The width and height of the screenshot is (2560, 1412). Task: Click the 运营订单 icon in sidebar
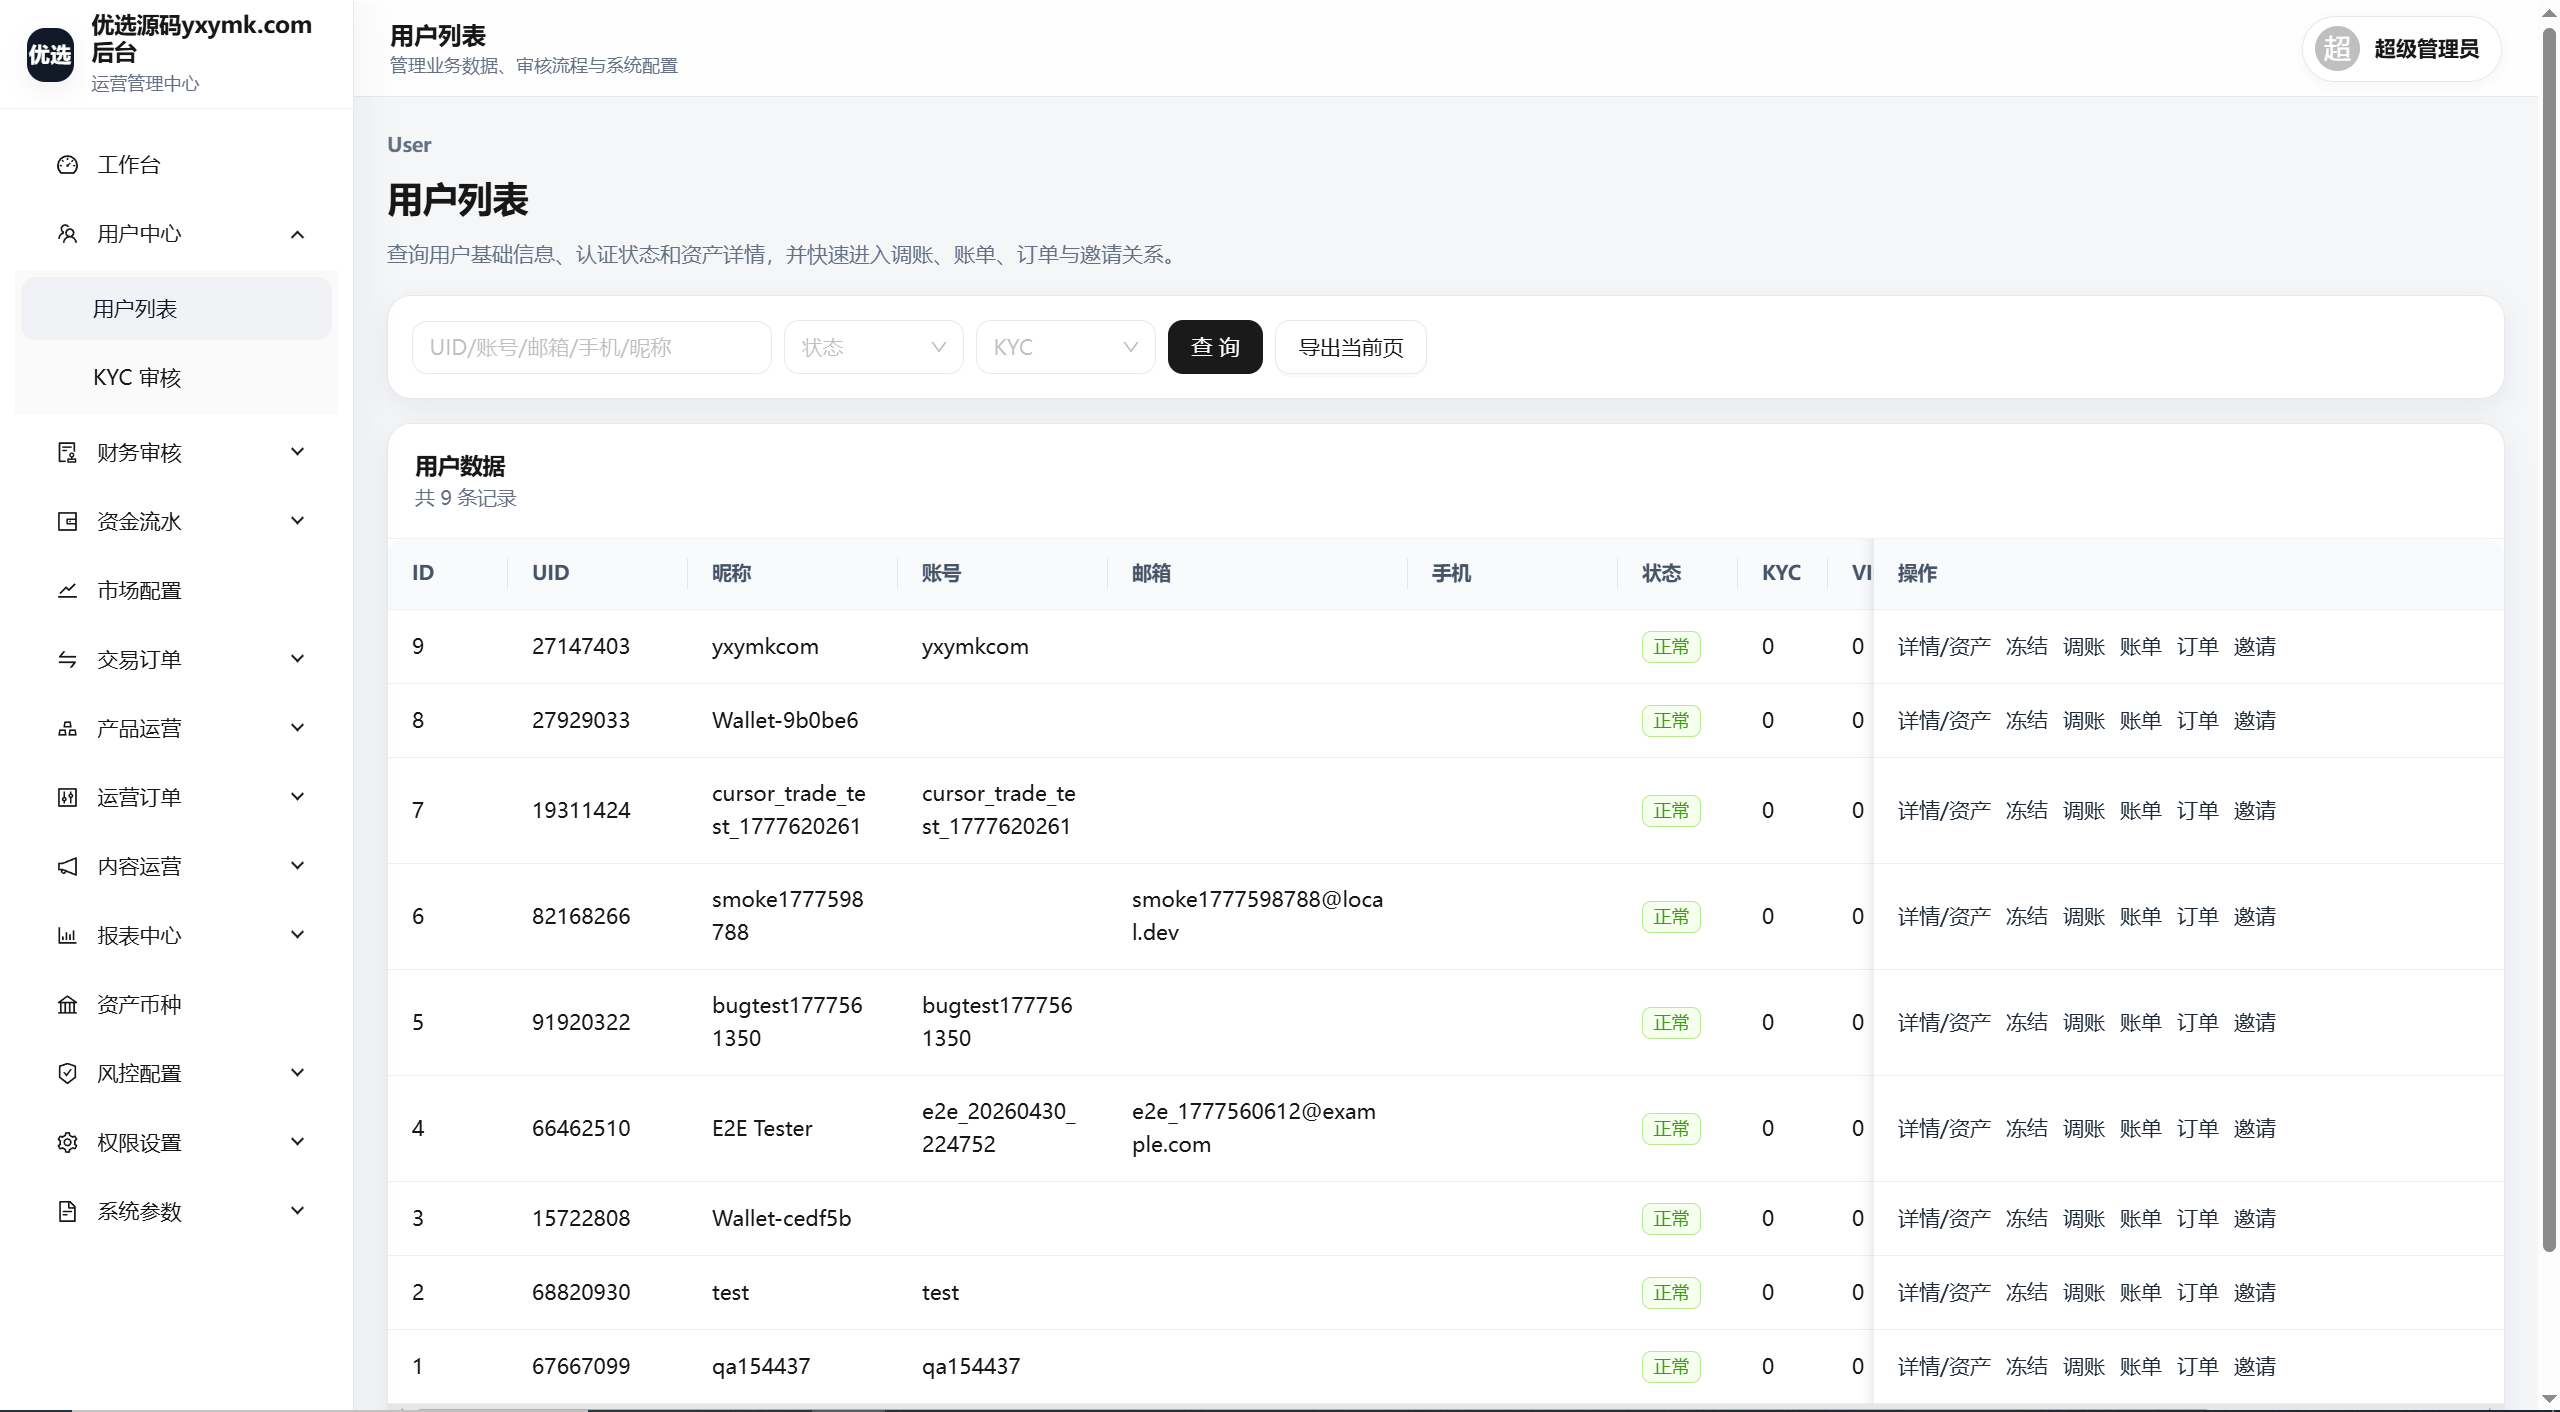(x=67, y=798)
